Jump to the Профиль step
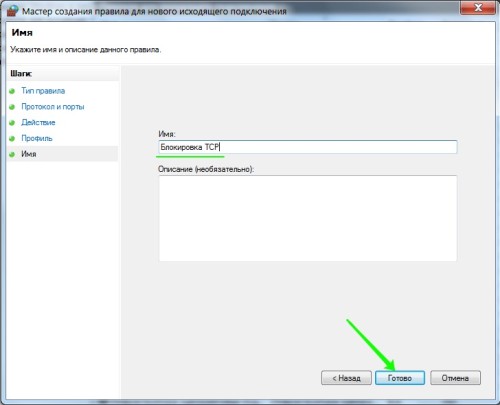500x405 pixels. click(37, 138)
